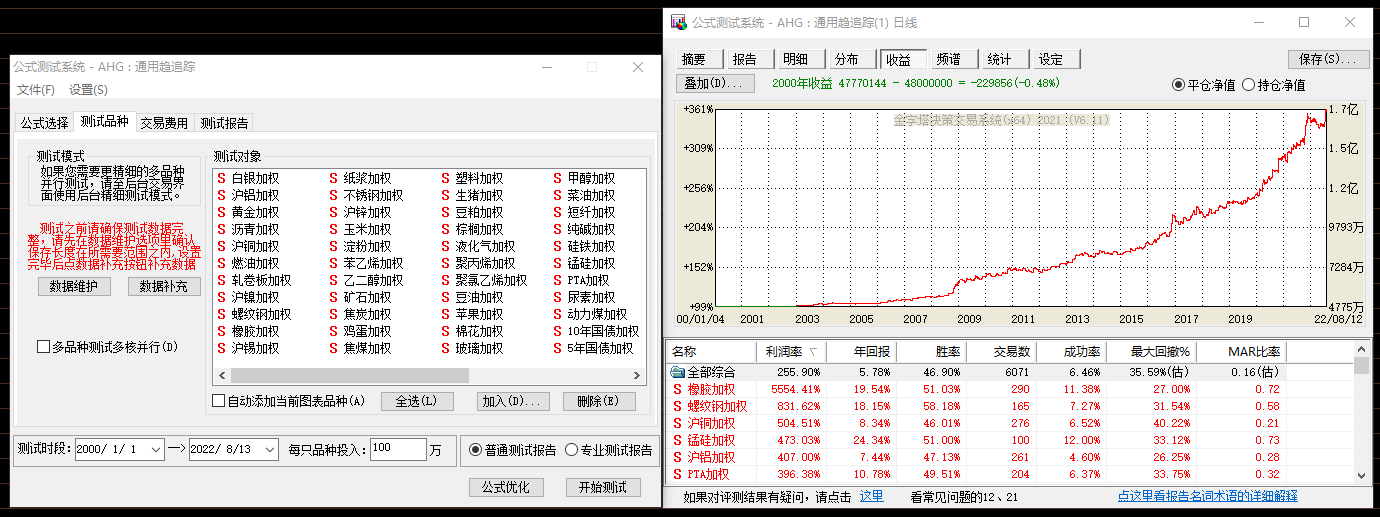The image size is (1380, 517).
Task: Click the S icon beside 甲醇加权
Action: [x=558, y=179]
